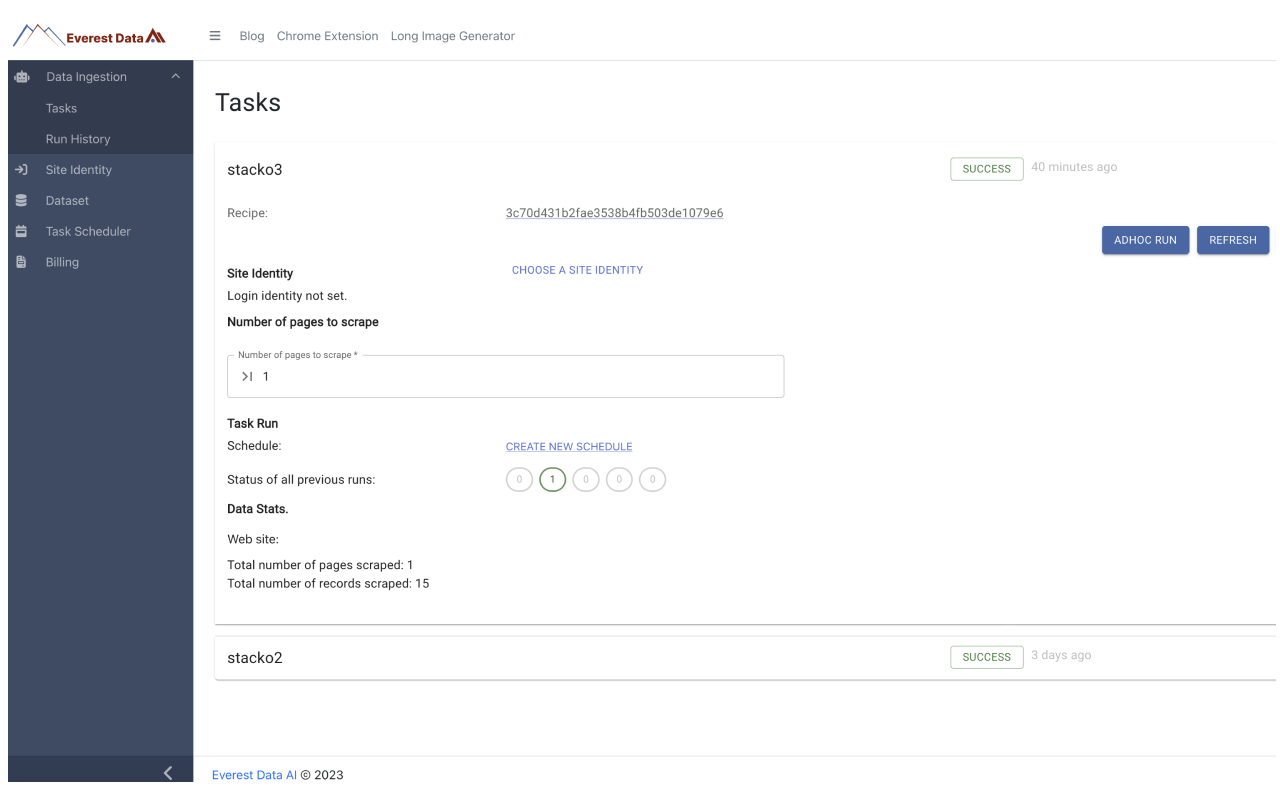The image size is (1280, 800).
Task: Open recipe 3c70d431b2fae3538b4fb503de1079e6
Action: tap(614, 213)
